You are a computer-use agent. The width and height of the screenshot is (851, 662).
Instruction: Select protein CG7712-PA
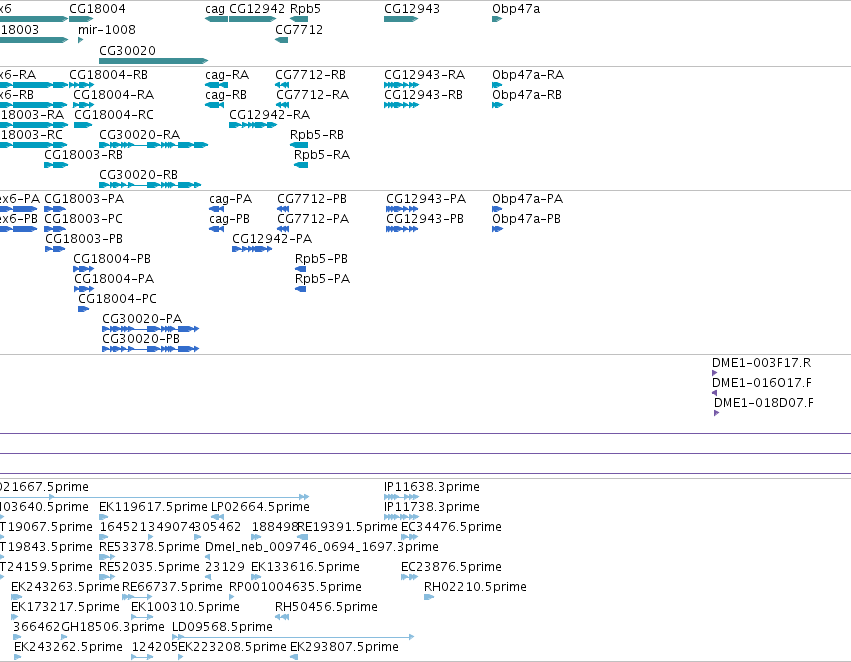point(313,219)
